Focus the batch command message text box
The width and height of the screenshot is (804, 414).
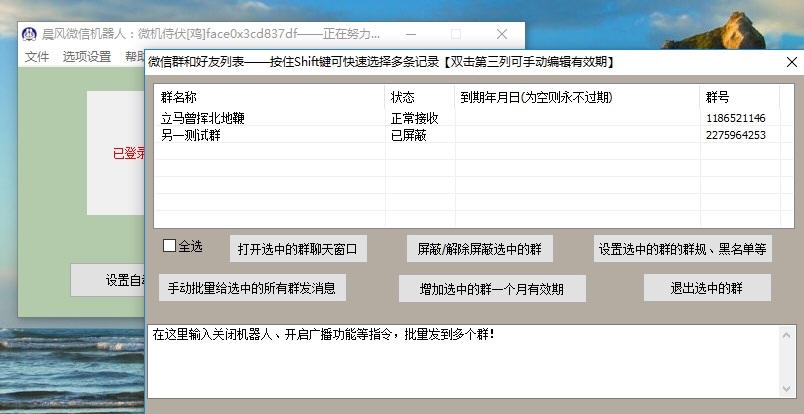point(463,362)
